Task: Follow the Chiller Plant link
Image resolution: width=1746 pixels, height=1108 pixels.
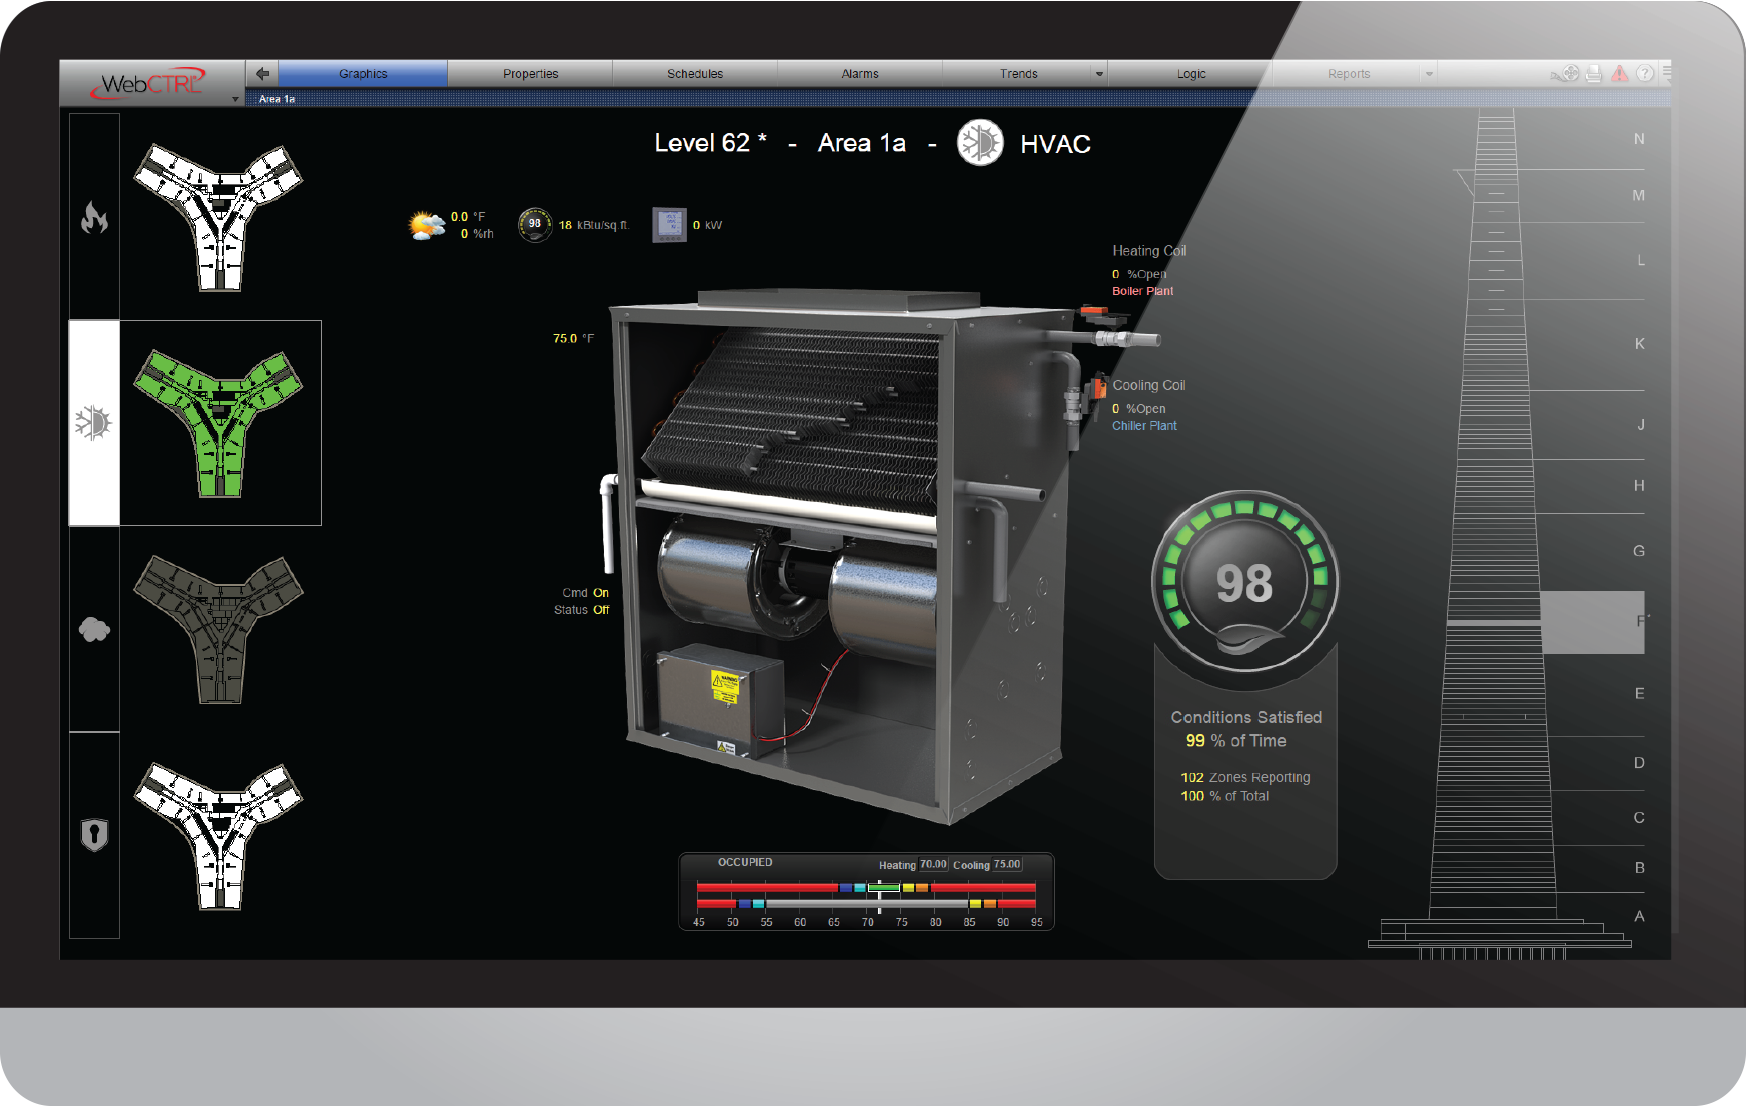Action: point(1144,426)
